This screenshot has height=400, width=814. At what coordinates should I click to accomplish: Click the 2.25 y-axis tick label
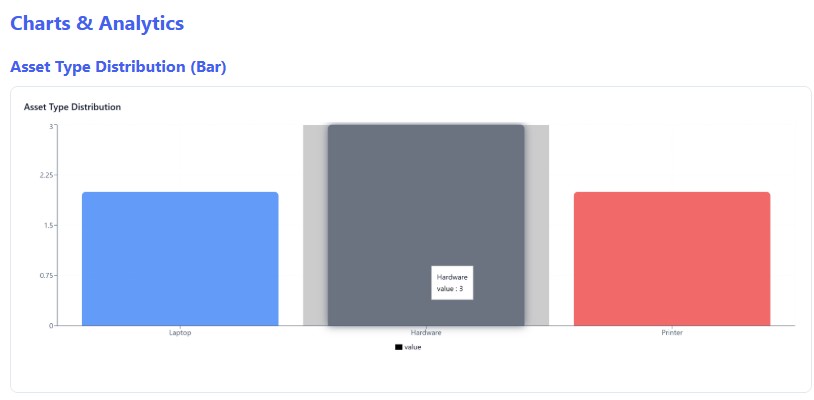(46, 175)
